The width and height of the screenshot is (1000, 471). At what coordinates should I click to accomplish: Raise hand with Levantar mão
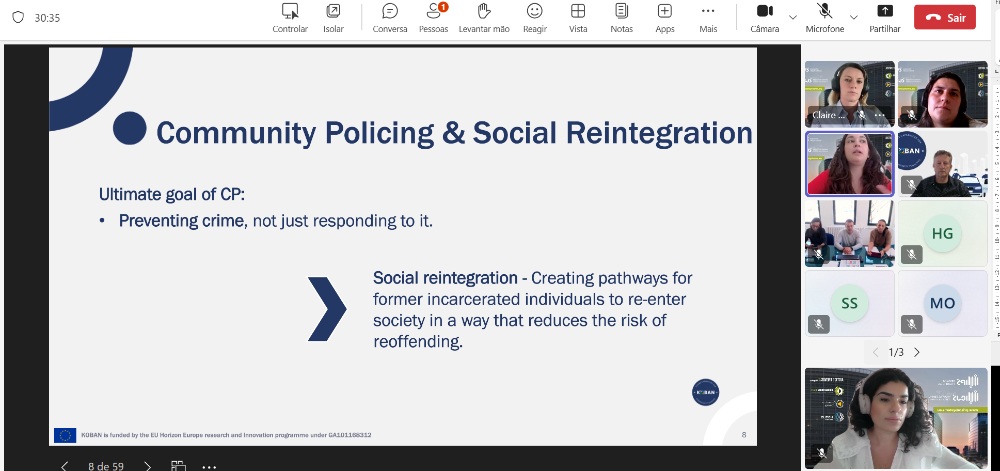click(x=484, y=18)
